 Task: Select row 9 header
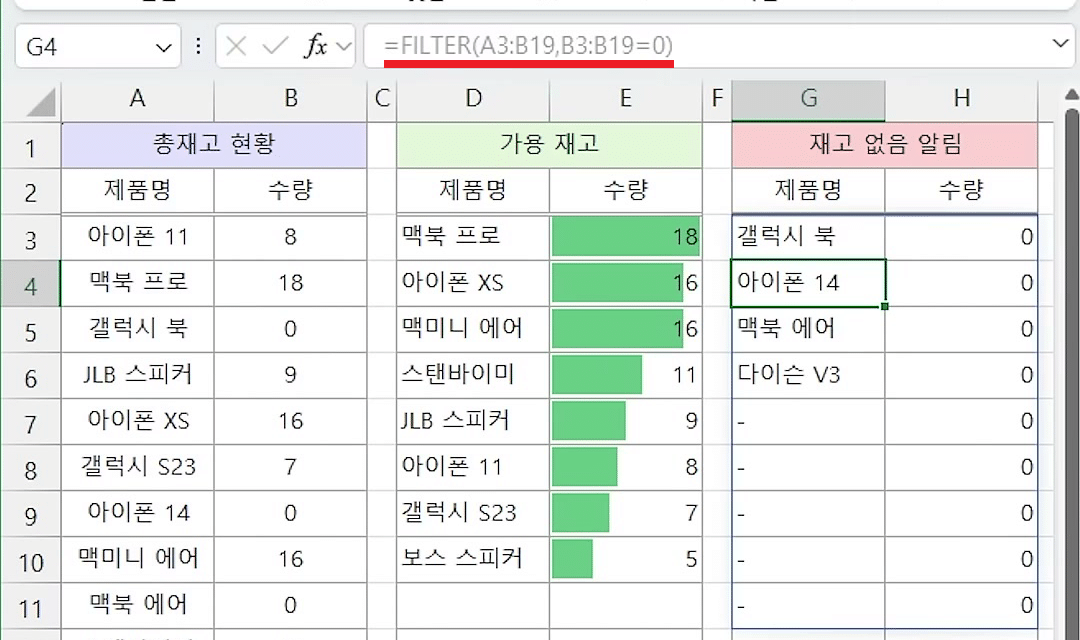[x=31, y=515]
